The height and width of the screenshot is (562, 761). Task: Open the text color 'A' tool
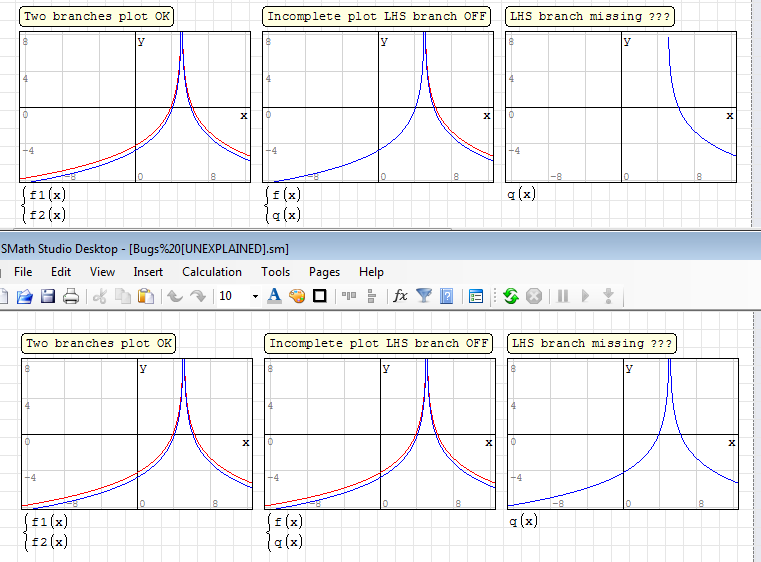274,296
